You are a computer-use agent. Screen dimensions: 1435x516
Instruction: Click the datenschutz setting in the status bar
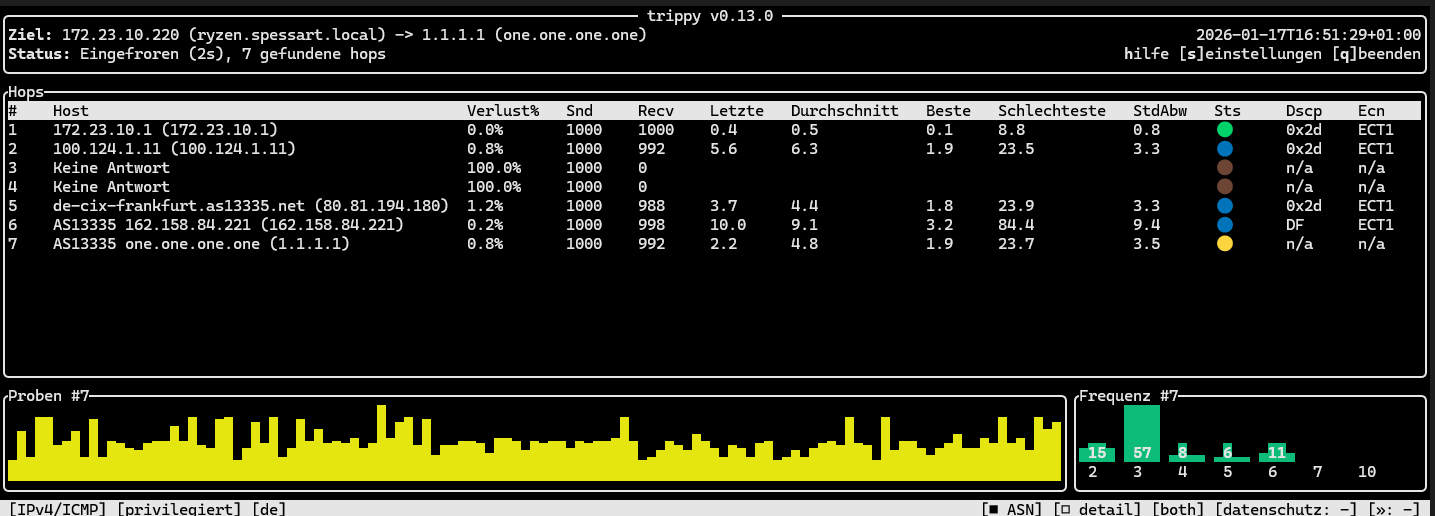tap(1287, 509)
